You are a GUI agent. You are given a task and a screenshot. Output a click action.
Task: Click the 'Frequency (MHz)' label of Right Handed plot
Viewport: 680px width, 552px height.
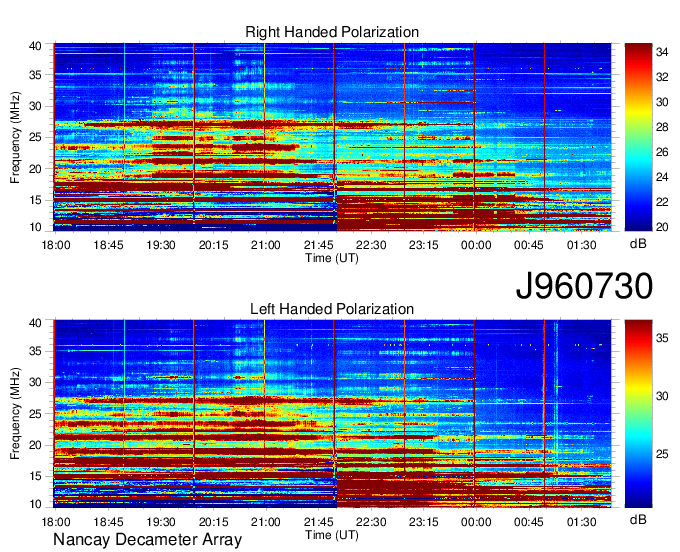(15, 137)
